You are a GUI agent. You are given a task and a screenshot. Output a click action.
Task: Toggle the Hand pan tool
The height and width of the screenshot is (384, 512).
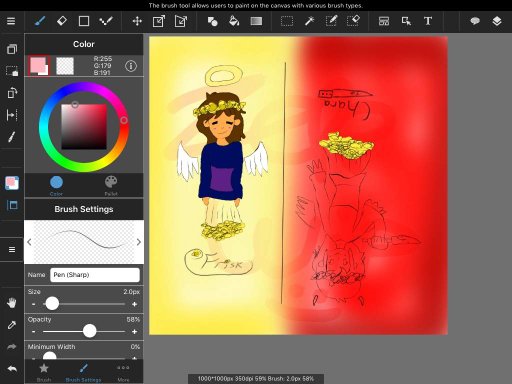(12, 303)
